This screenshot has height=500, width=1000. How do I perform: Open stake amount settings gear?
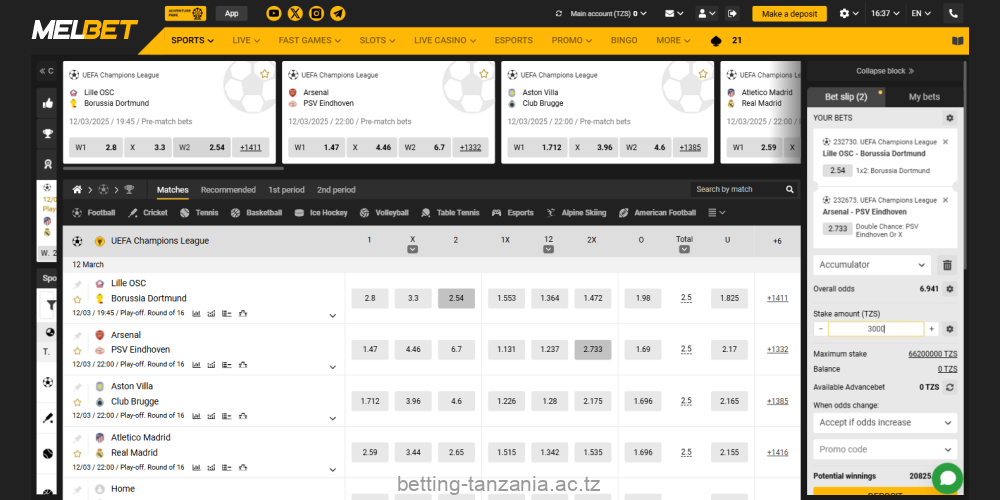click(x=950, y=329)
